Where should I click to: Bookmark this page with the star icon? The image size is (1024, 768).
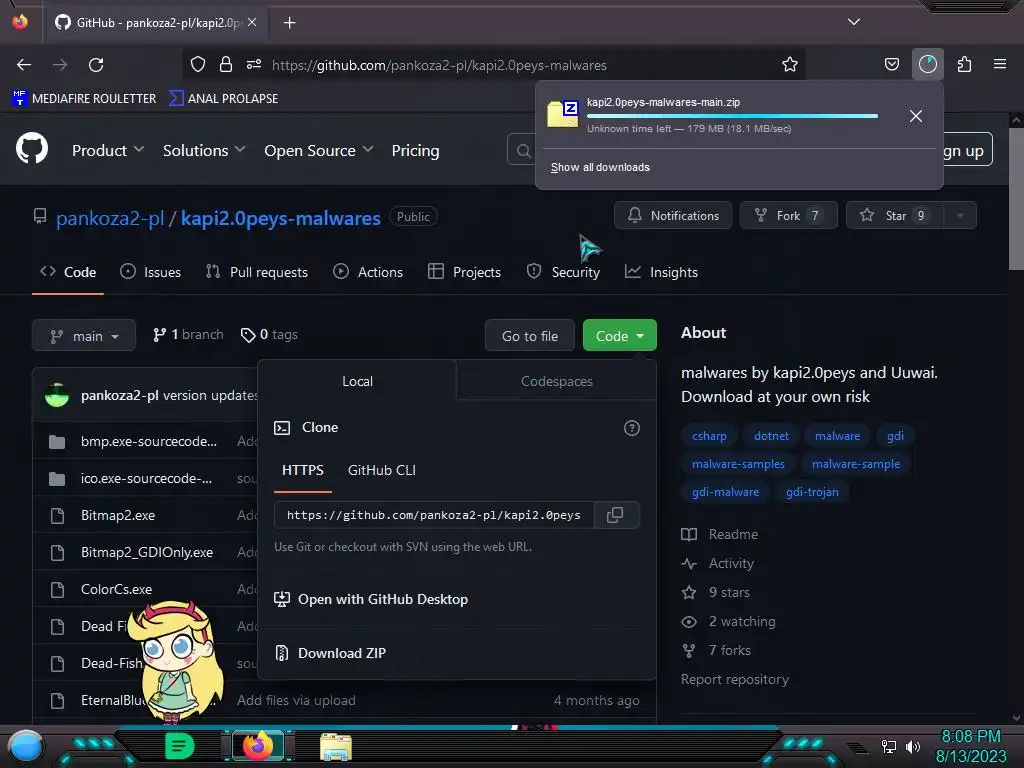pyautogui.click(x=790, y=64)
